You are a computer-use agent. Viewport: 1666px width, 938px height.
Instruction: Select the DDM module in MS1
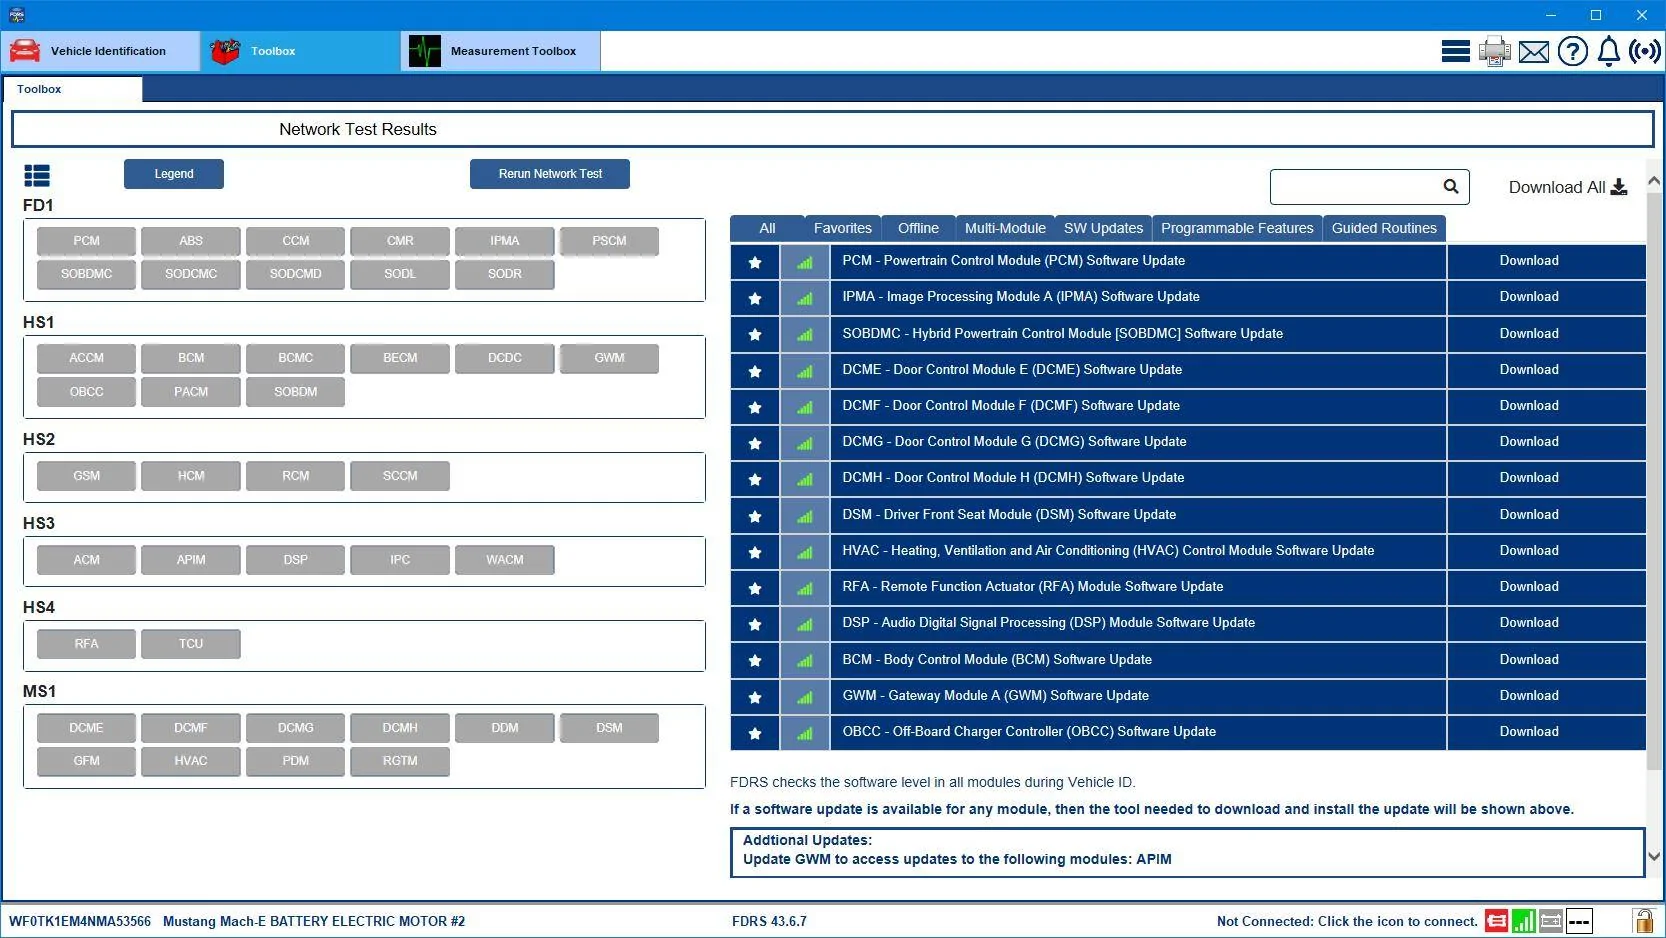pos(505,728)
